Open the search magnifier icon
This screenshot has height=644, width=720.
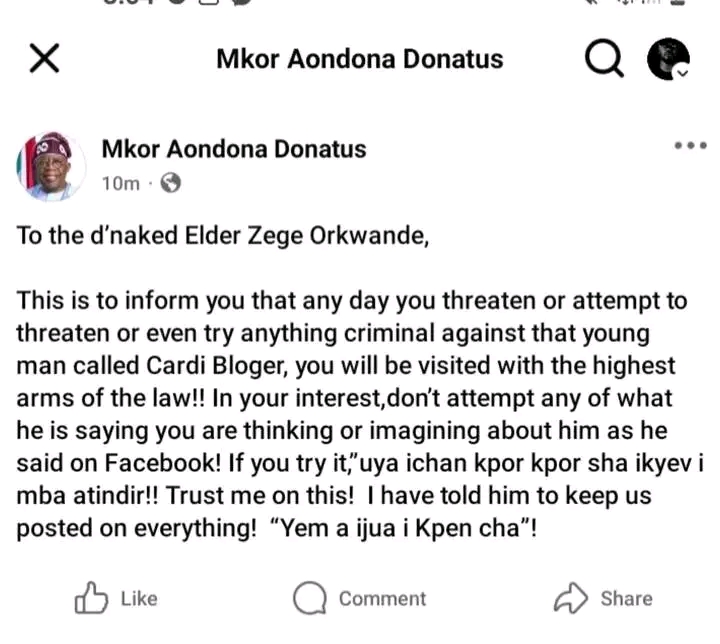click(x=604, y=60)
